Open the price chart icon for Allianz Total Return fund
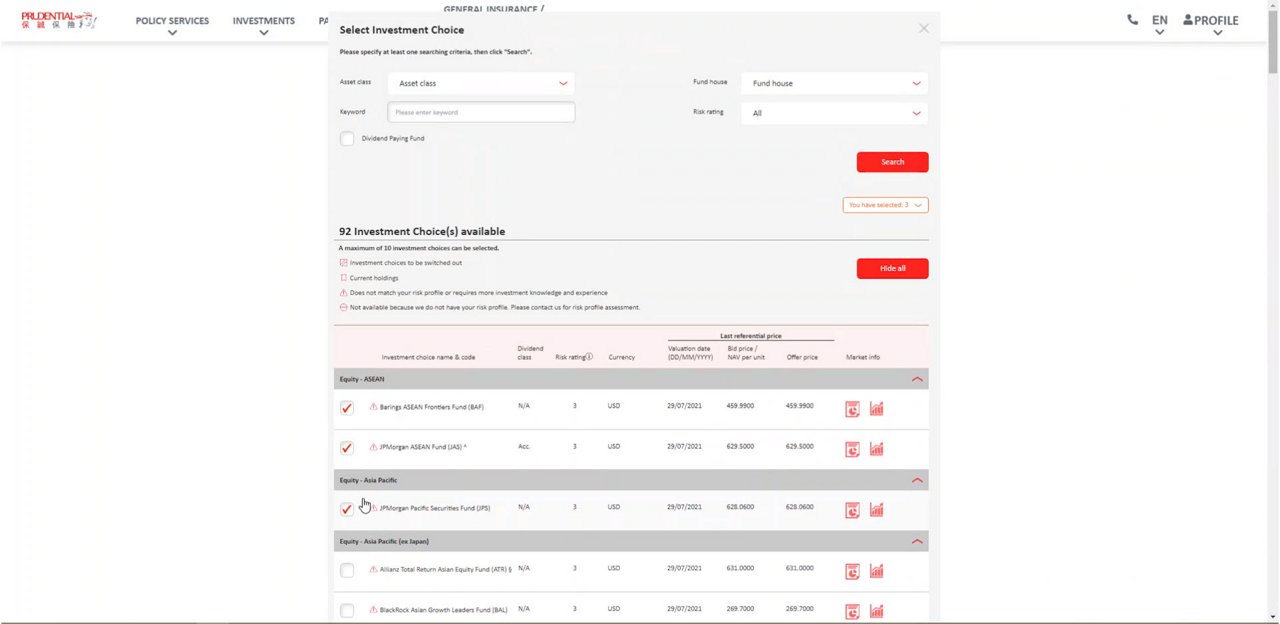This screenshot has height=624, width=1280. click(x=876, y=571)
